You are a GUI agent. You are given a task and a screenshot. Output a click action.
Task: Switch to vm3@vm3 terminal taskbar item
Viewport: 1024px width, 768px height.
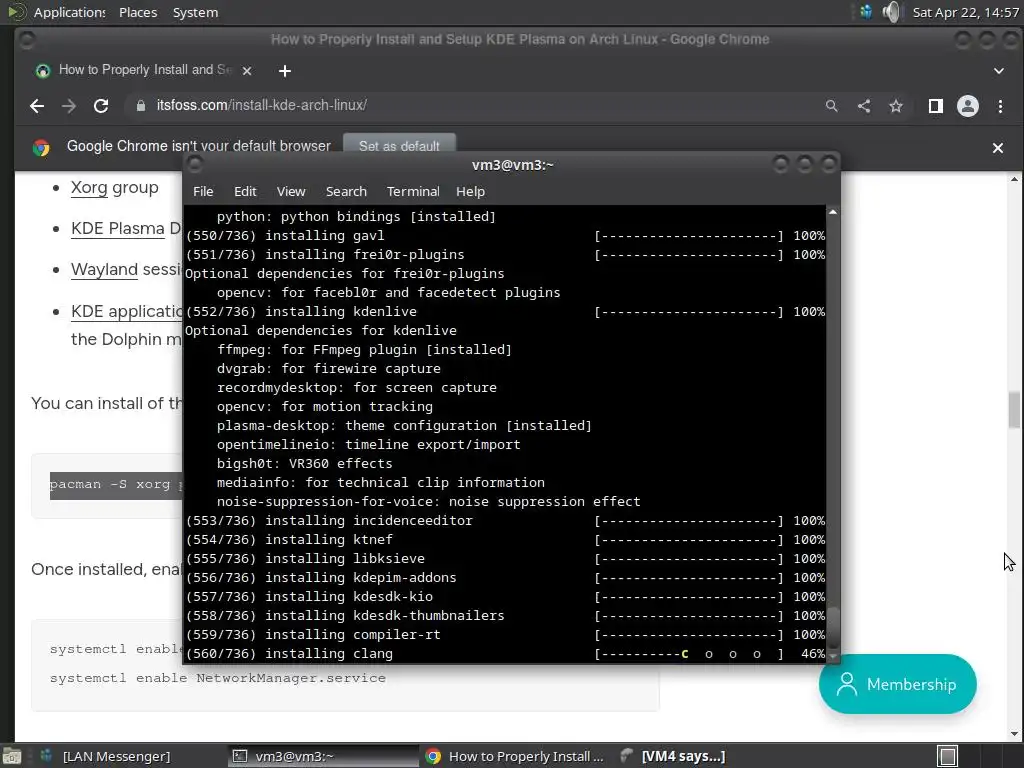(323, 756)
